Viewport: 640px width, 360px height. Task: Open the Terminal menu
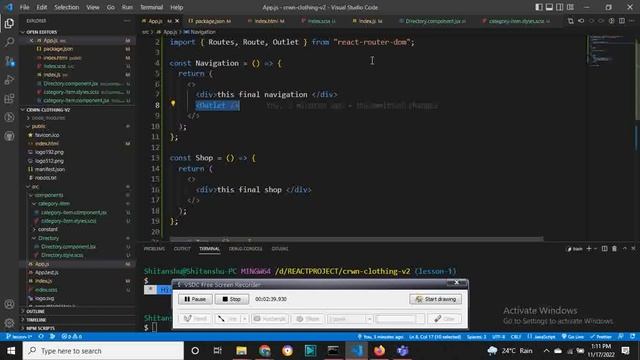point(151,7)
